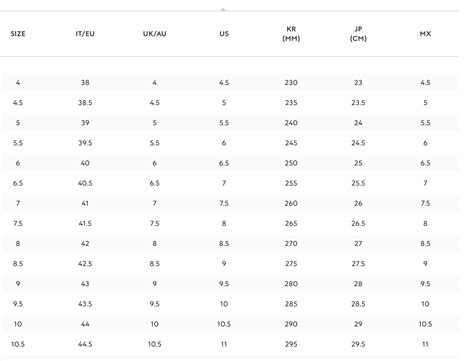Select the JP (CM) column header
Screen dimensions: 474x361
(x=358, y=34)
